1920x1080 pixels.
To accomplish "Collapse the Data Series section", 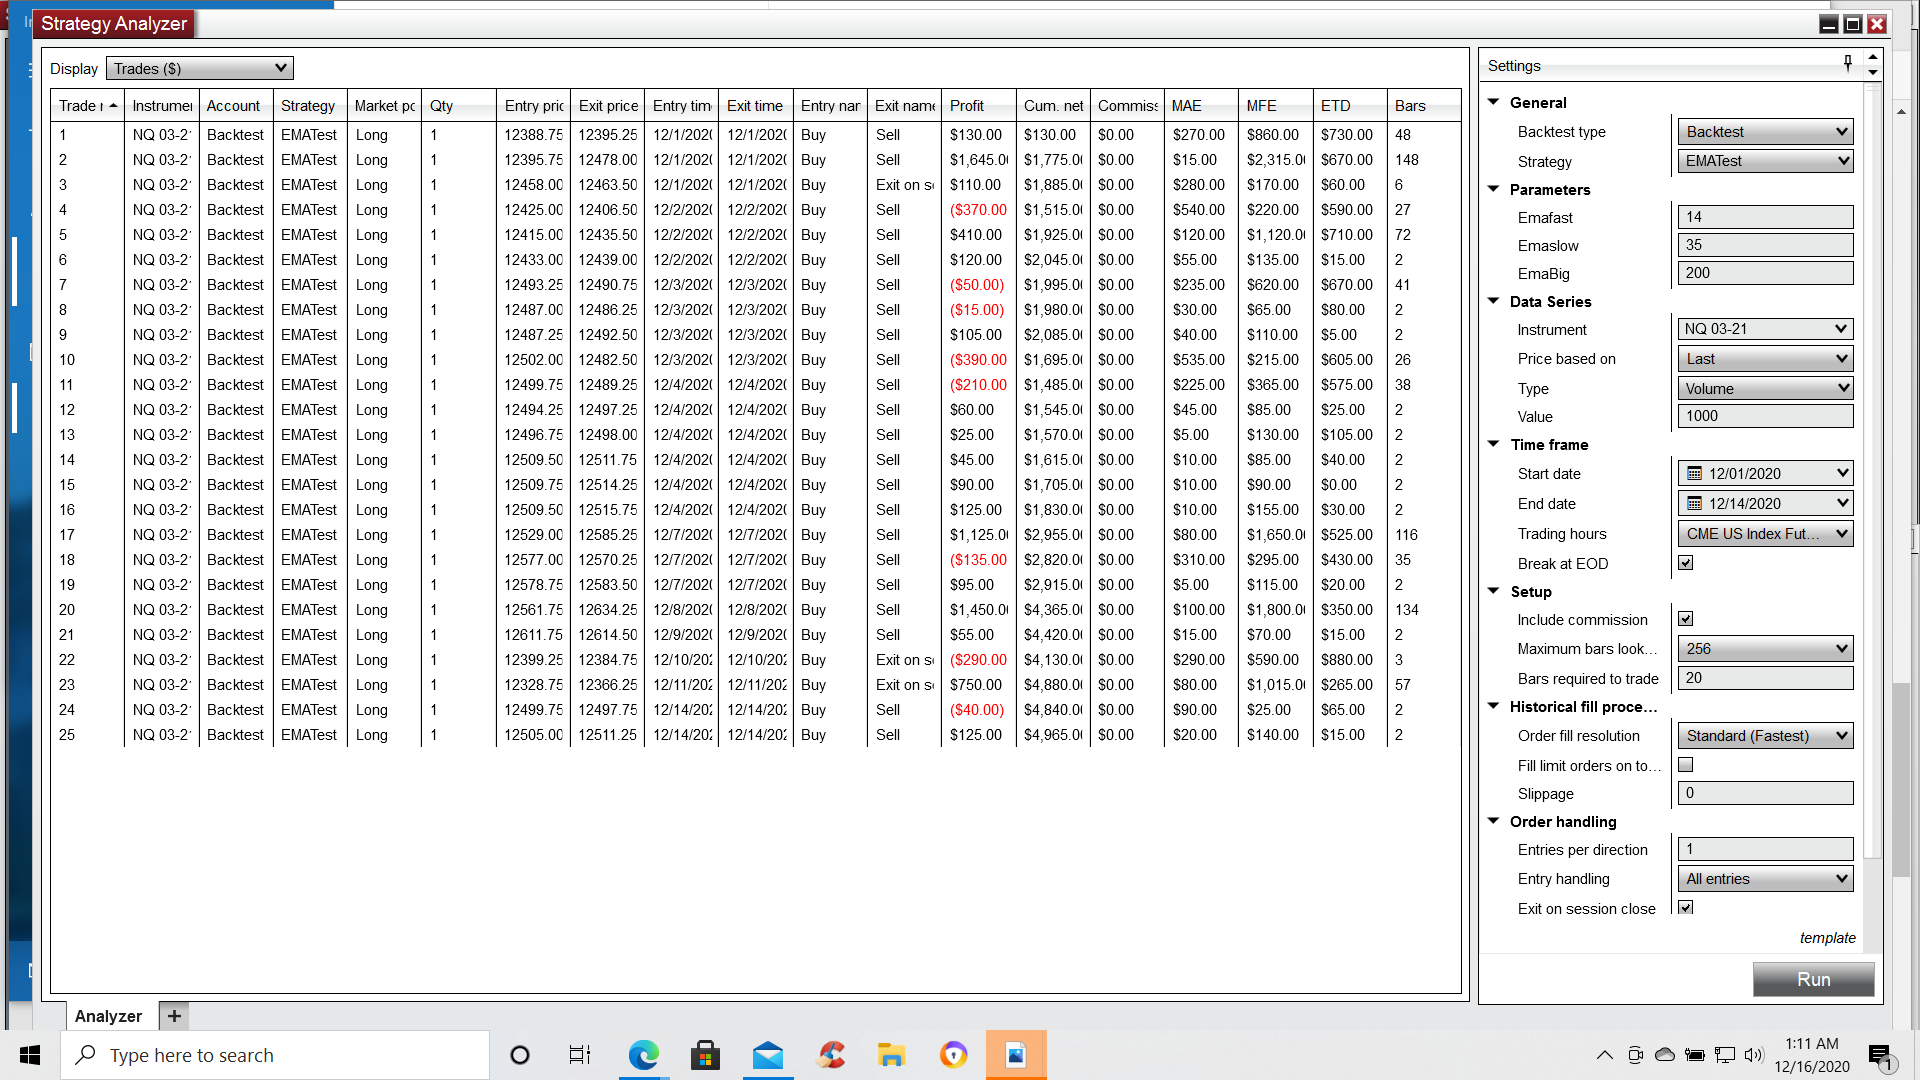I will click(1493, 301).
